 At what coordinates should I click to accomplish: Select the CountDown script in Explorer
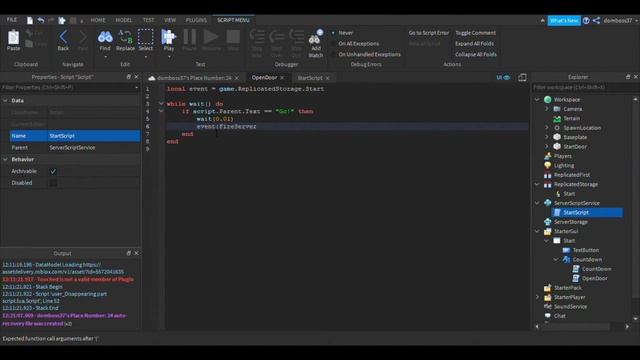point(596,269)
